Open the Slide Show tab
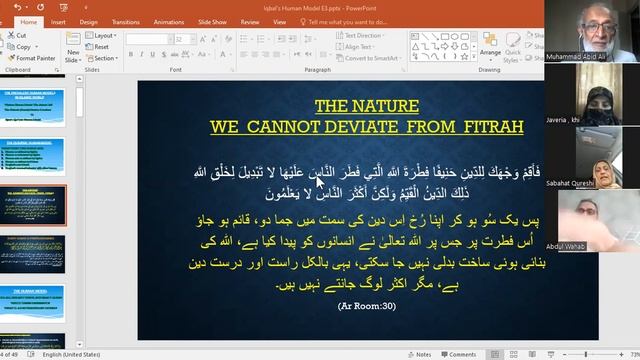Image resolution: width=640 pixels, height=360 pixels. [x=212, y=22]
